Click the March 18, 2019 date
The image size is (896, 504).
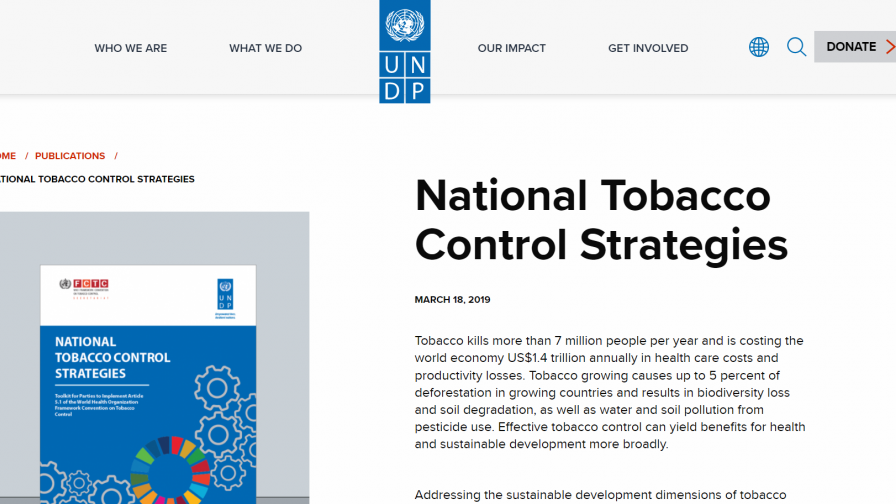(453, 299)
